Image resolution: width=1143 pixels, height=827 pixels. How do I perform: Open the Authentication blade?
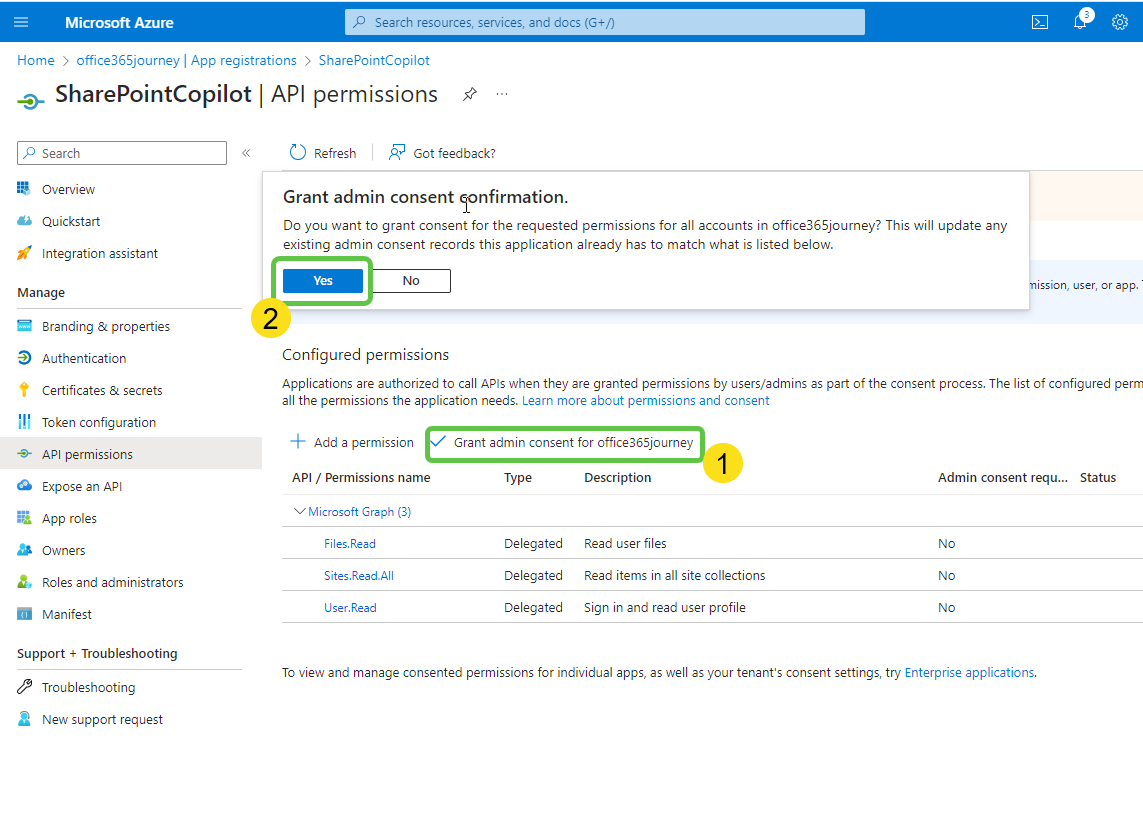click(83, 357)
